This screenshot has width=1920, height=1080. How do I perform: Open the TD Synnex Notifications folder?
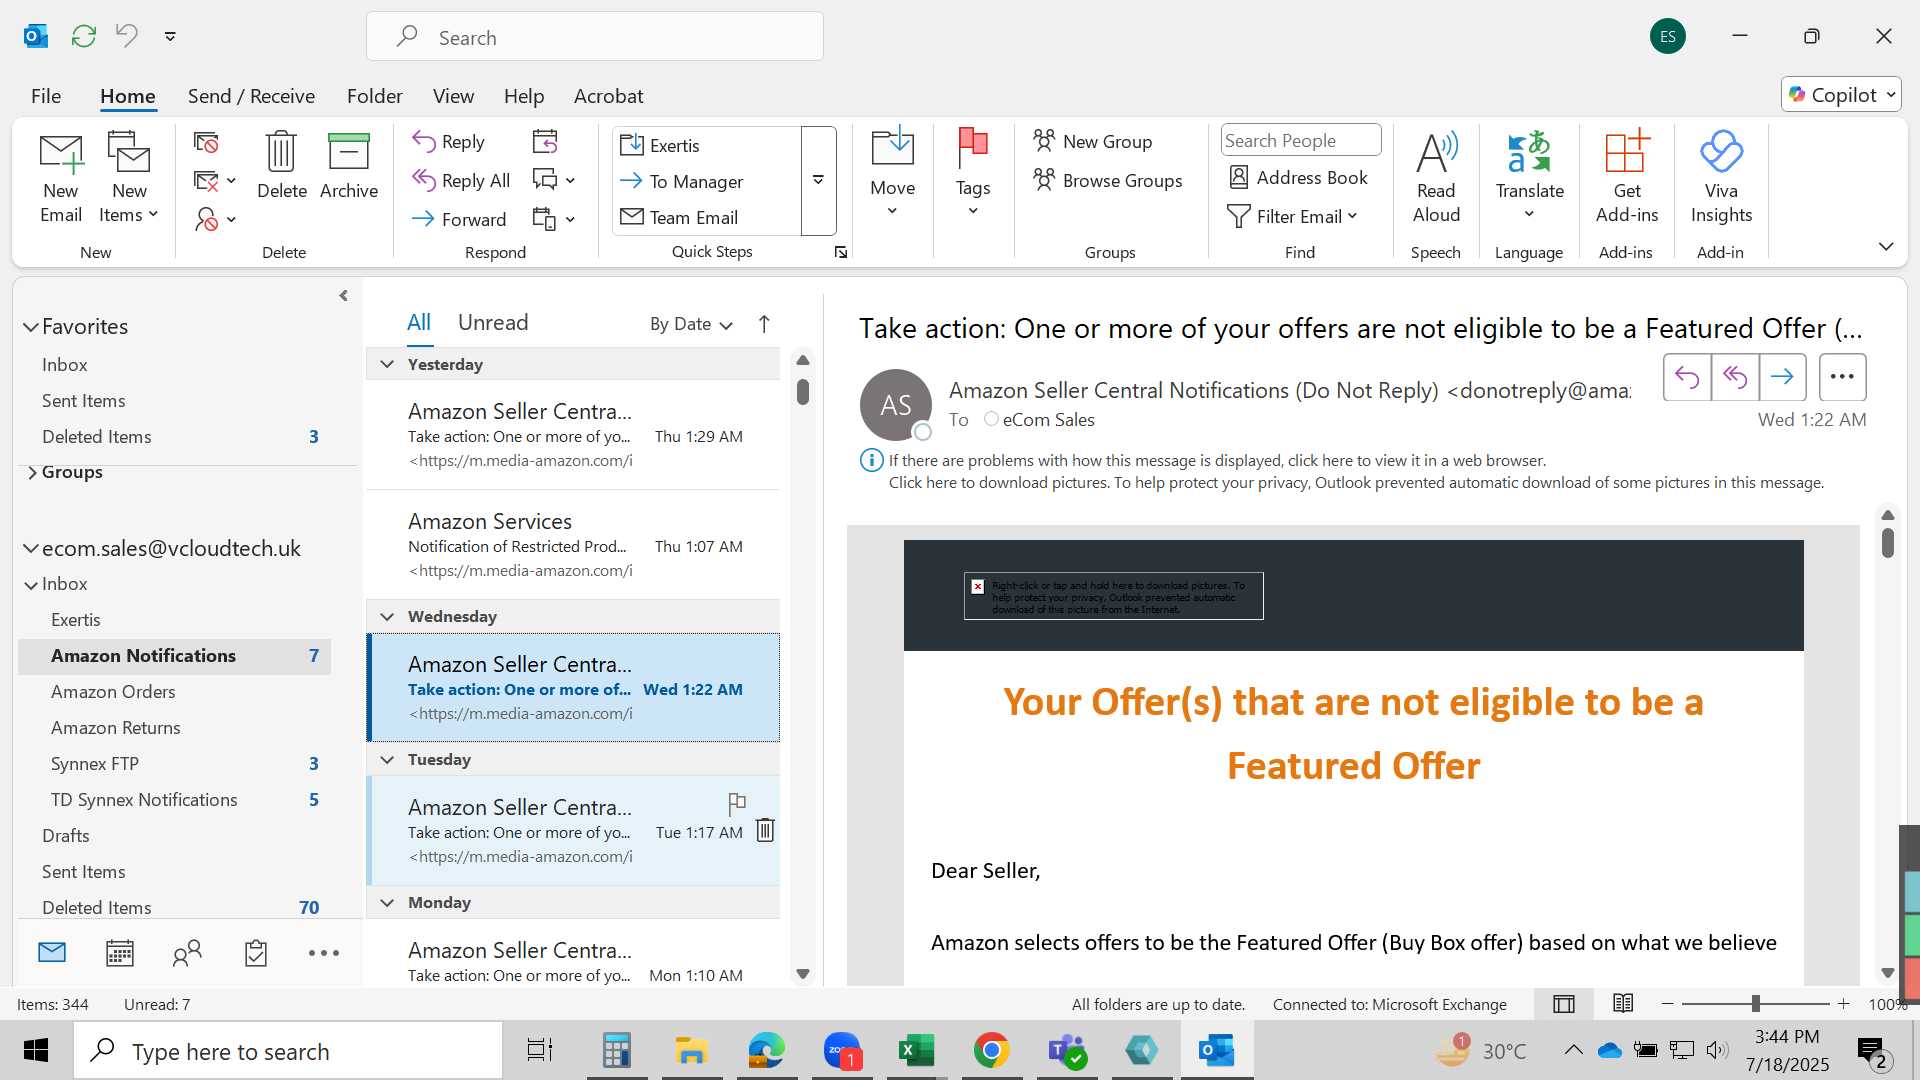[x=144, y=800]
